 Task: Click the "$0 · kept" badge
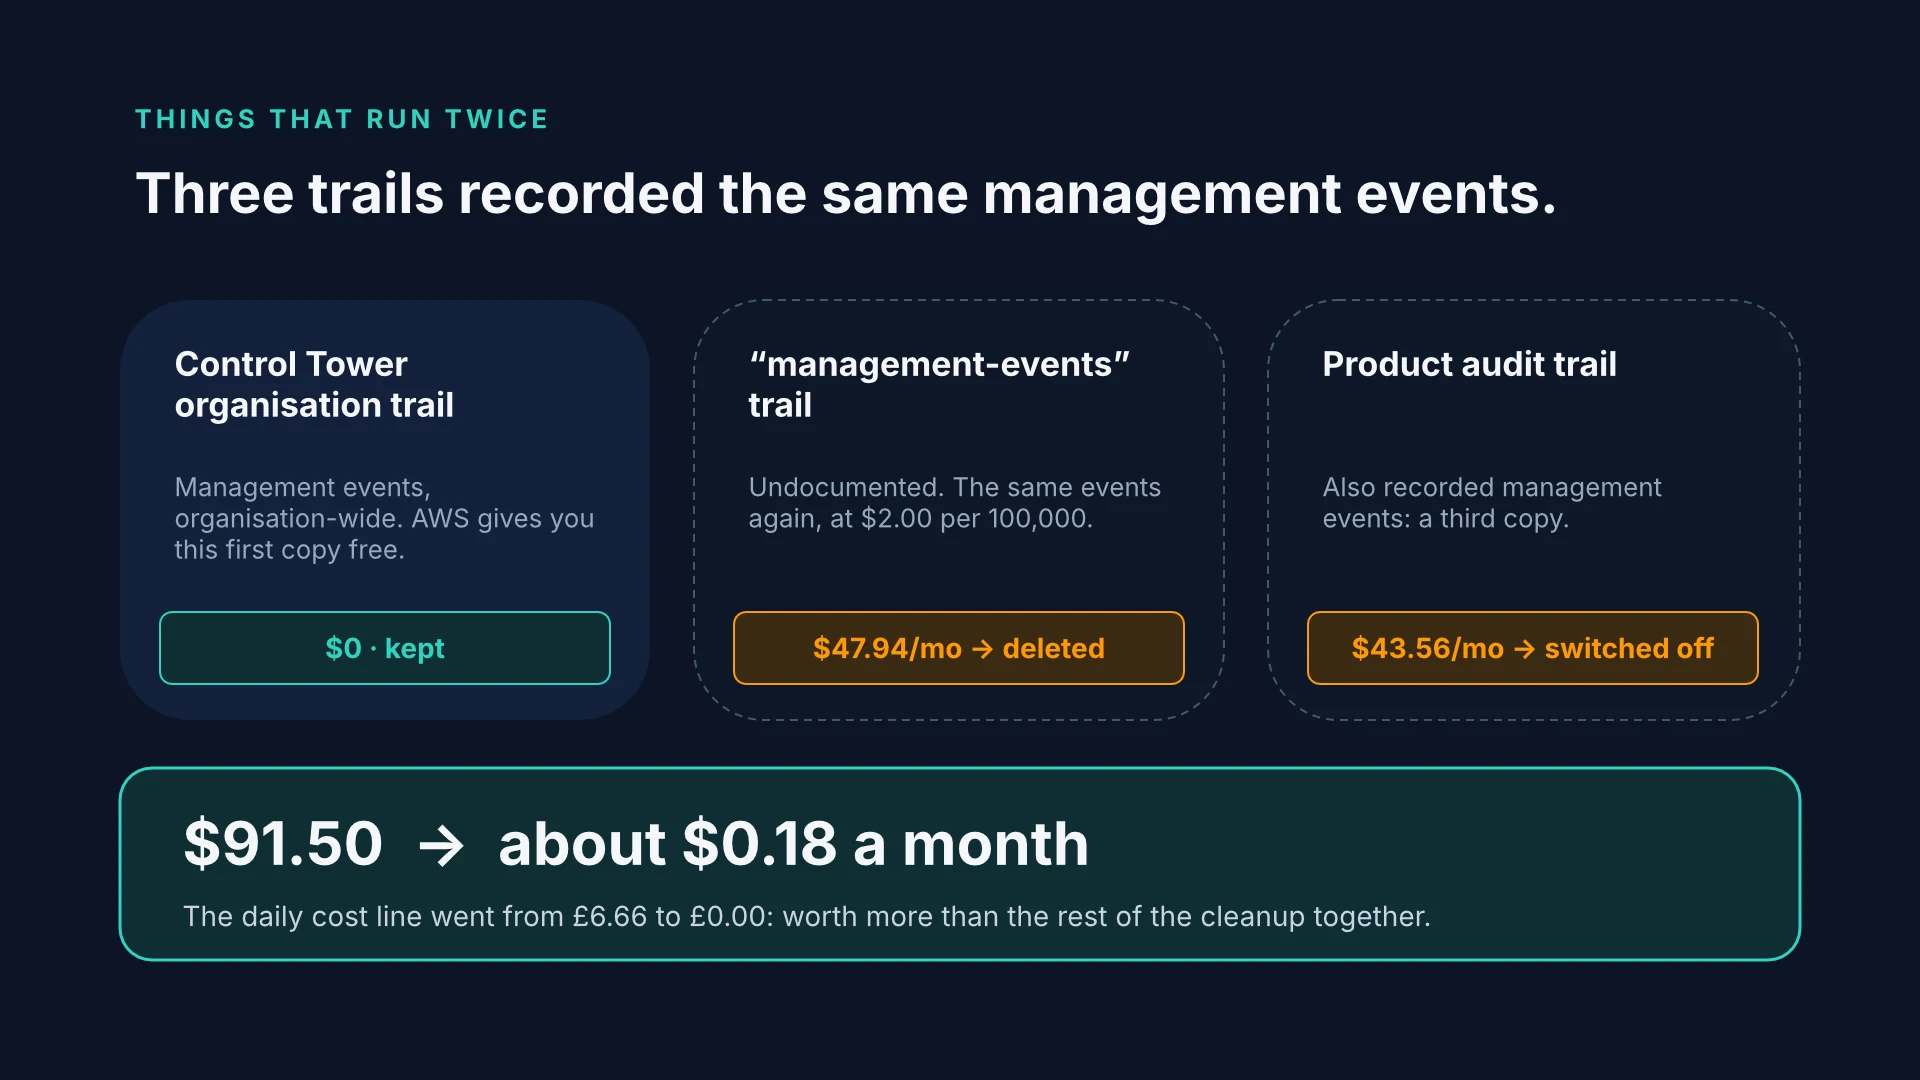[385, 648]
